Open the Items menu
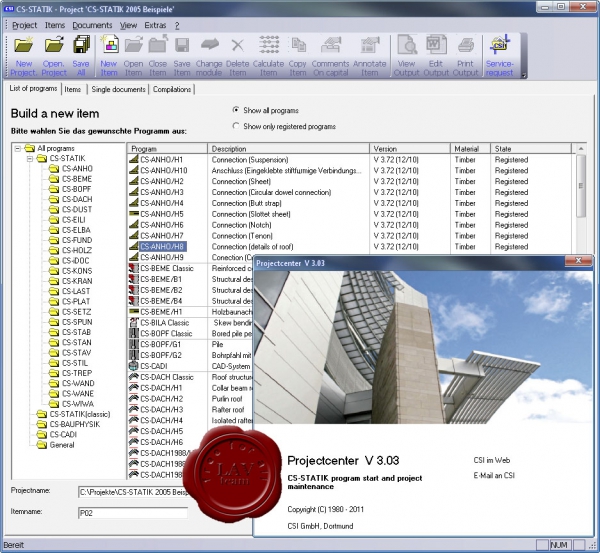Screen dimensions: 600x553 point(55,25)
